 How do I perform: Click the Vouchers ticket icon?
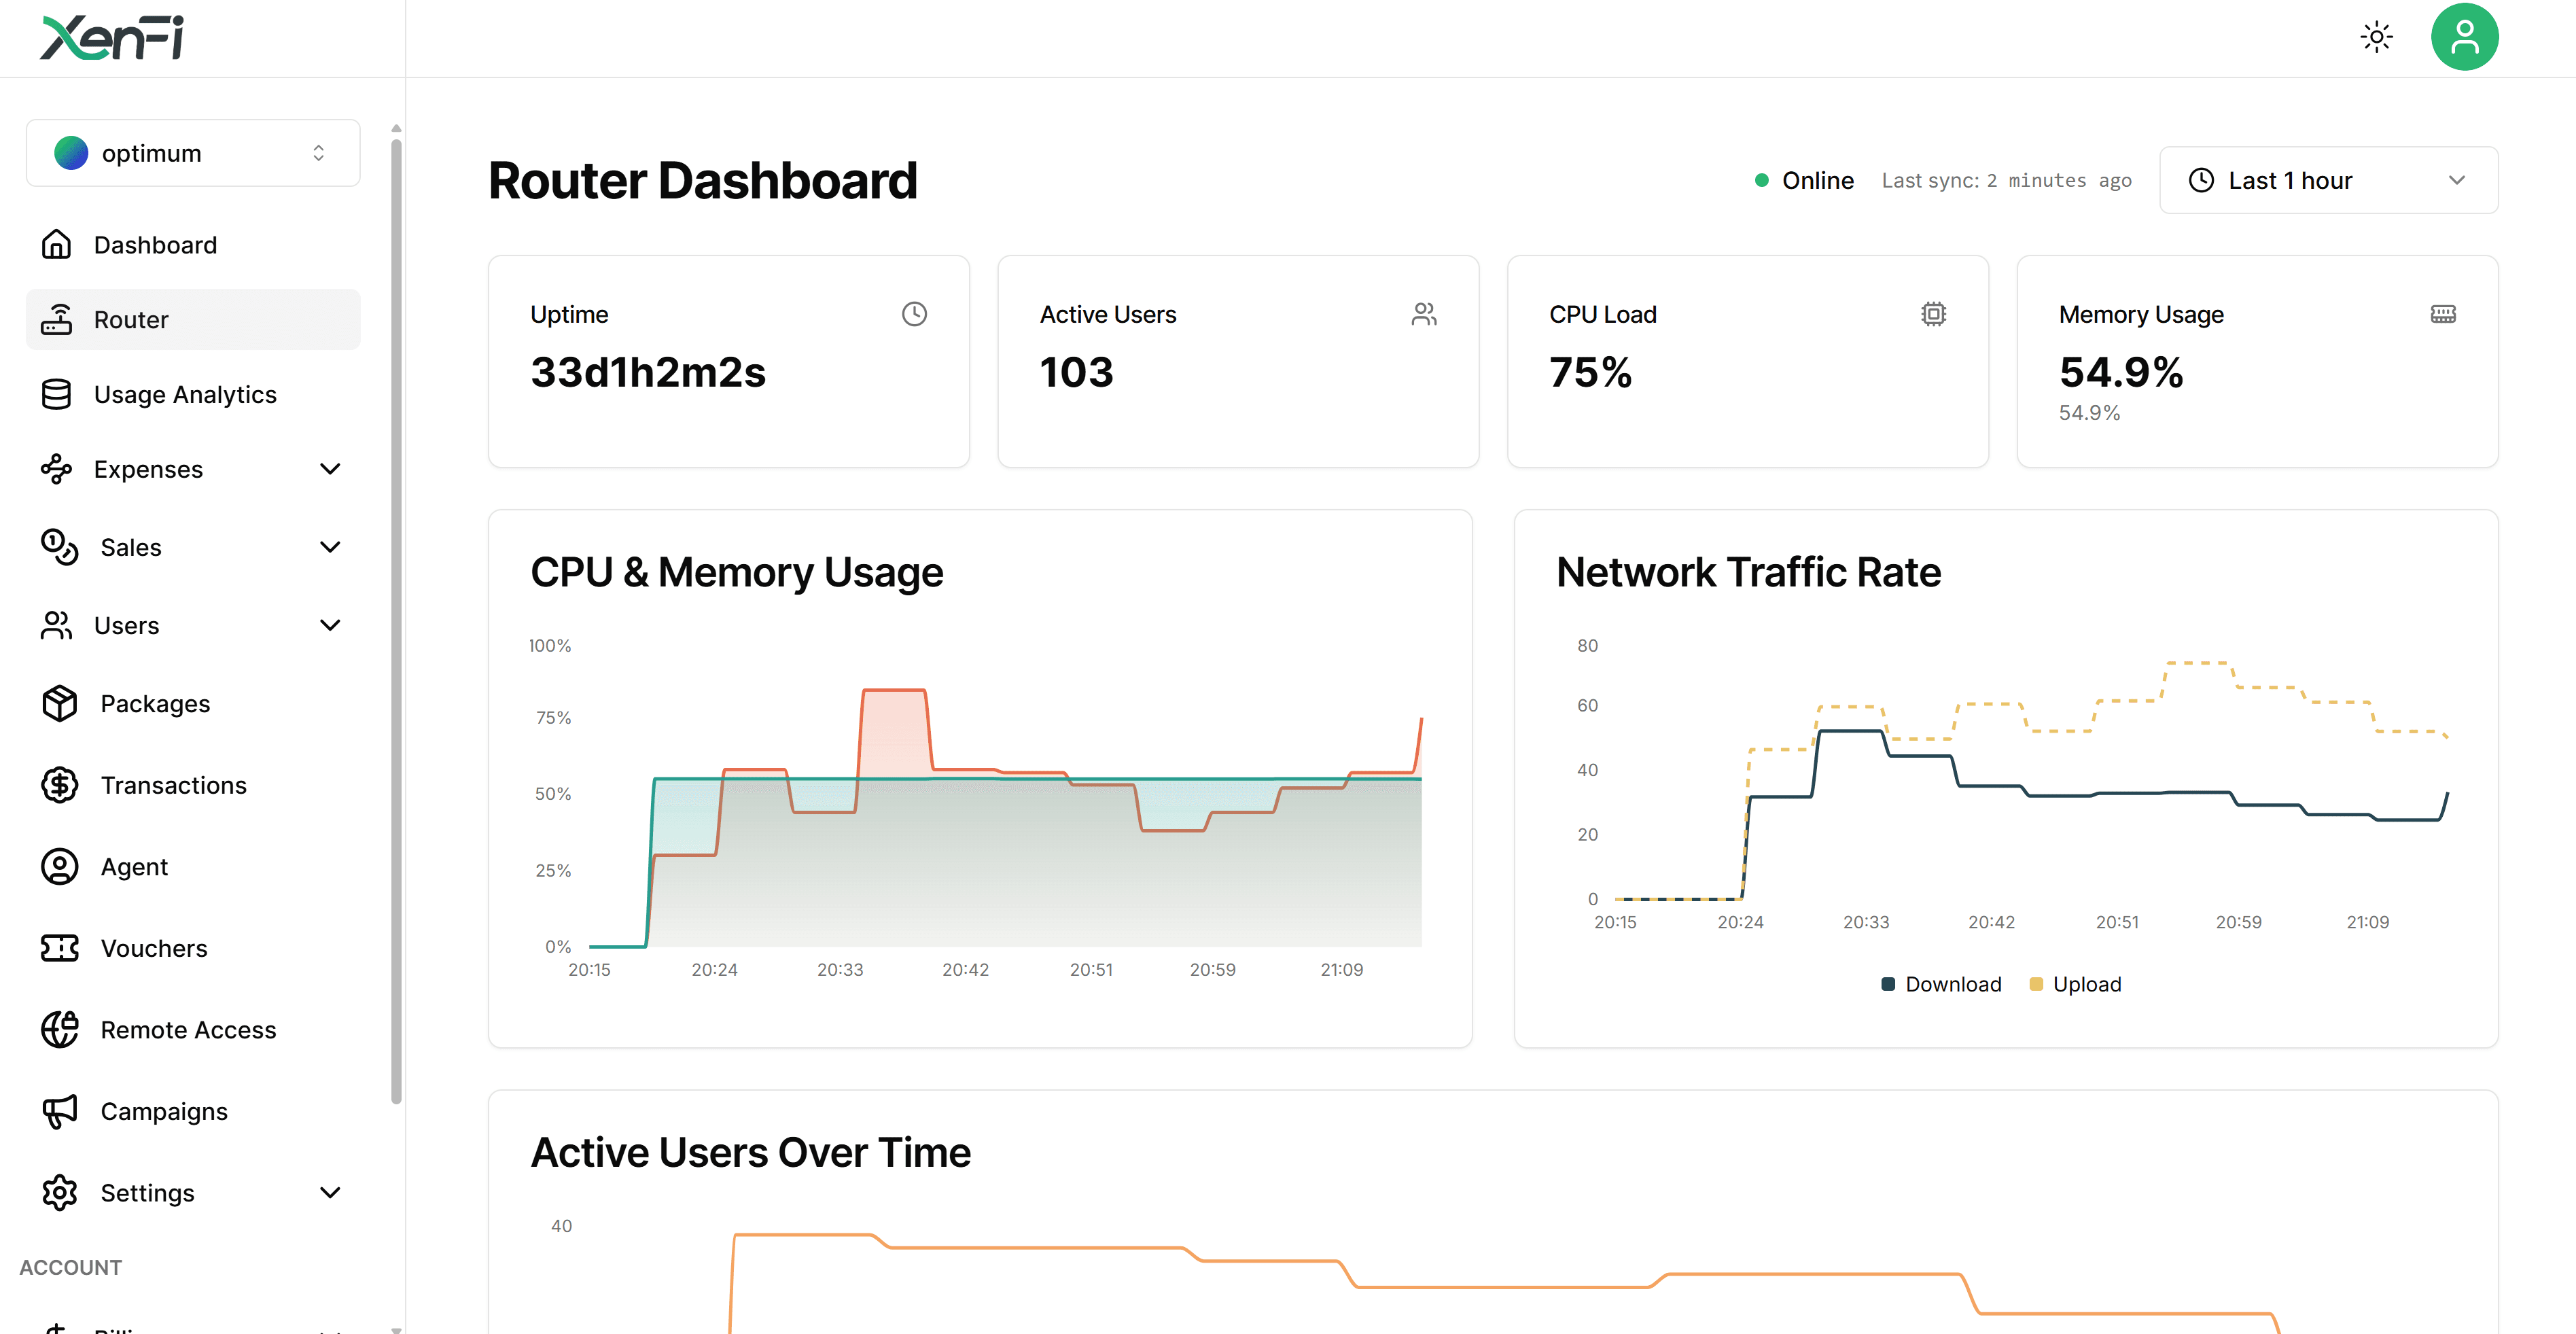pyautogui.click(x=59, y=949)
